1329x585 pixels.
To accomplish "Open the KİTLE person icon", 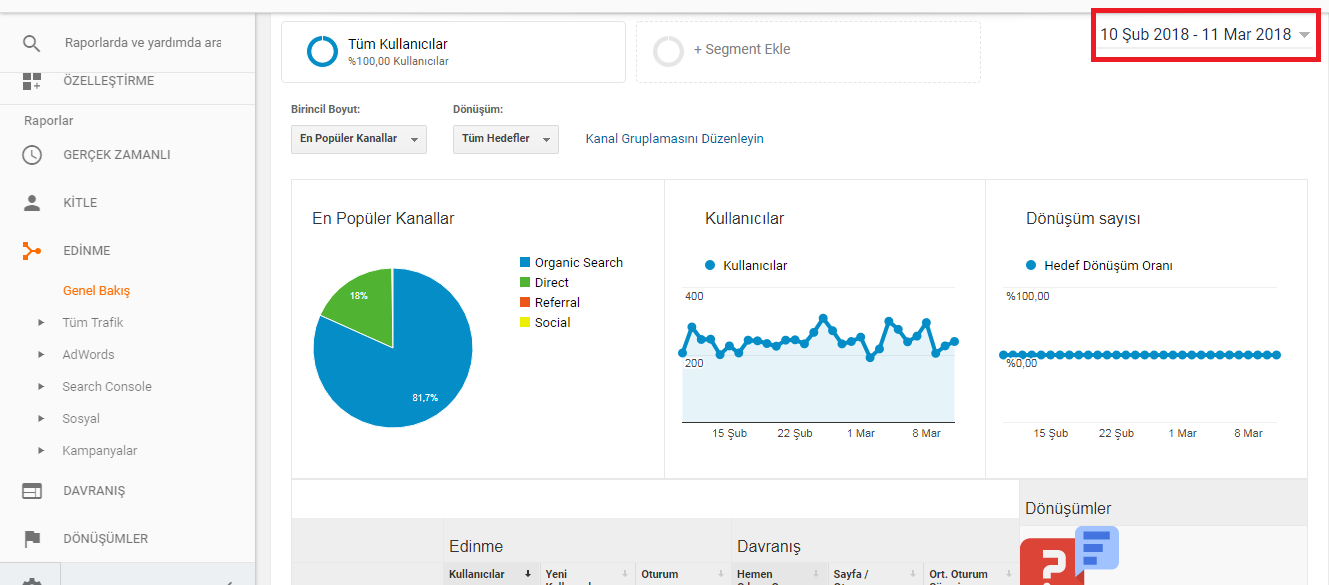I will coord(32,203).
